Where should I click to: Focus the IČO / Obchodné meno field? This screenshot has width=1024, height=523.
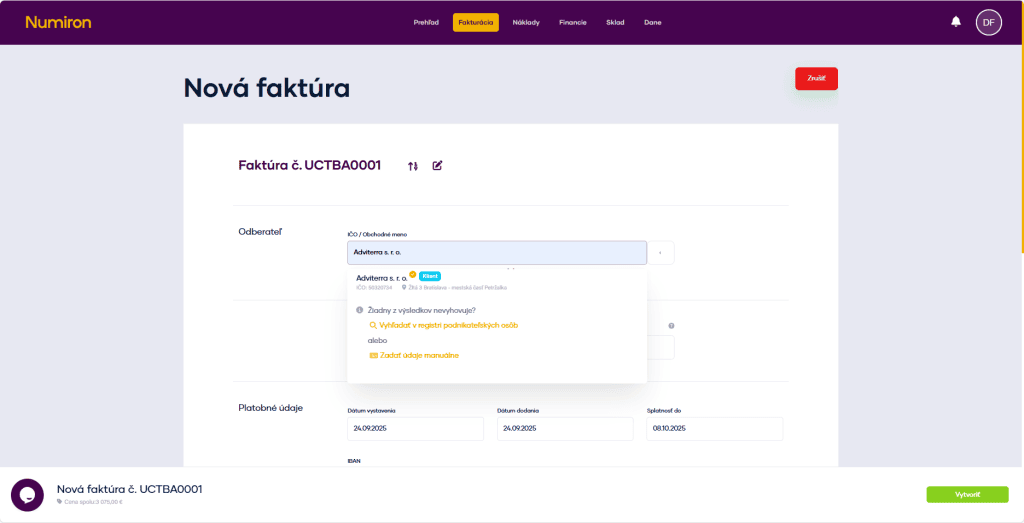click(497, 253)
